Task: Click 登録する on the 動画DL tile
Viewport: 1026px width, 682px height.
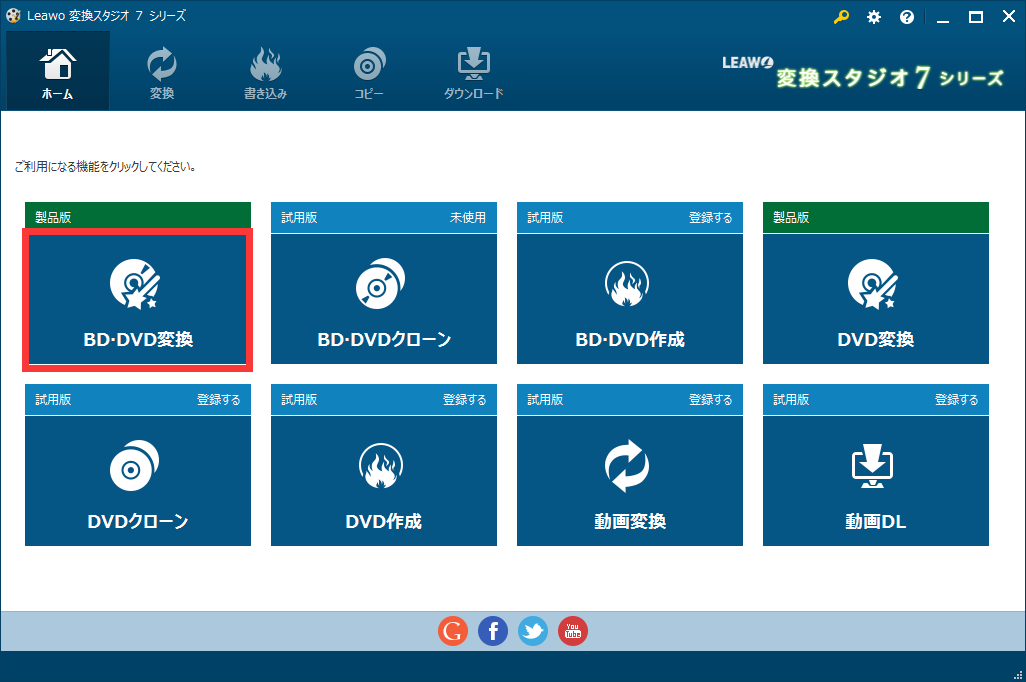Action: coord(956,399)
